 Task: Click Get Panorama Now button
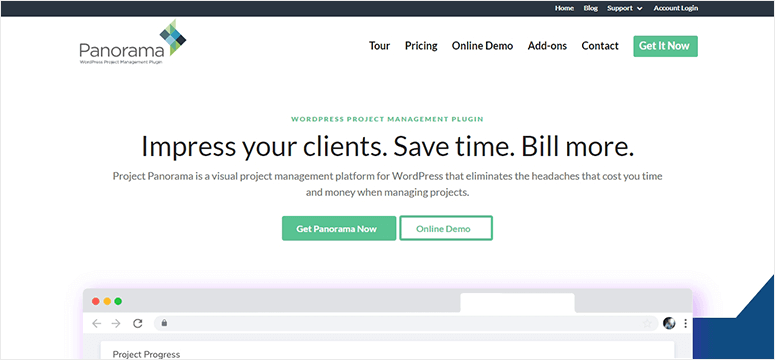tap(339, 228)
